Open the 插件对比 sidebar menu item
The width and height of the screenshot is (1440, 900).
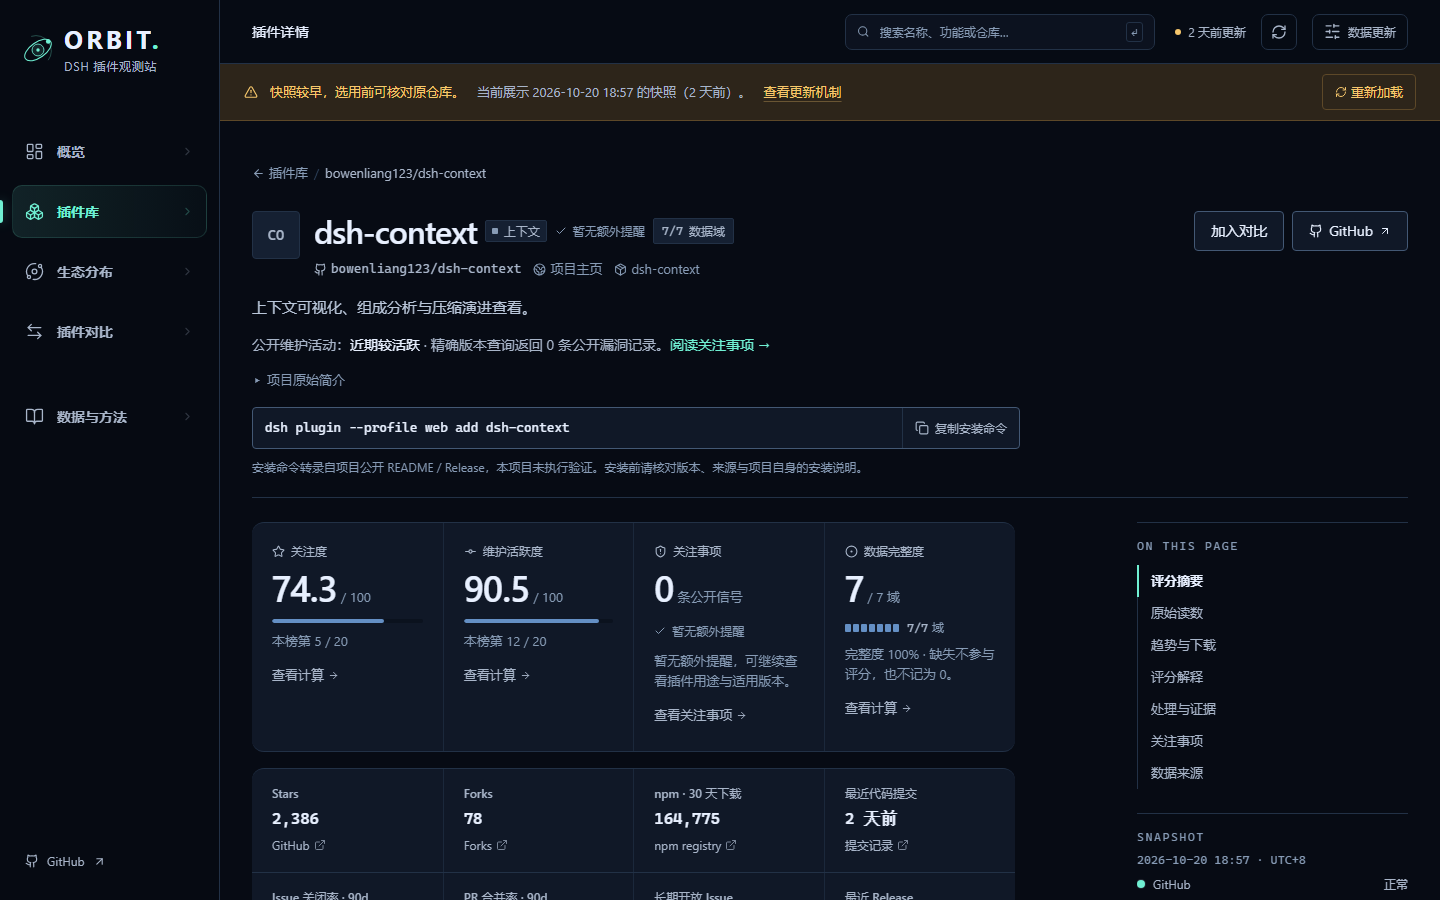coord(109,331)
